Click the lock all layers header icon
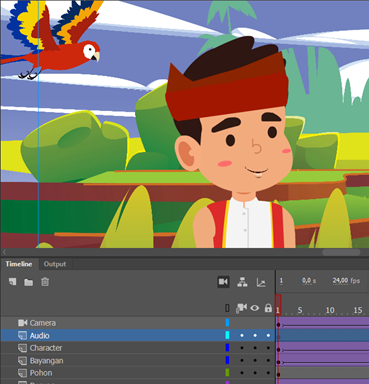Image resolution: width=369 pixels, height=384 pixels. point(268,308)
